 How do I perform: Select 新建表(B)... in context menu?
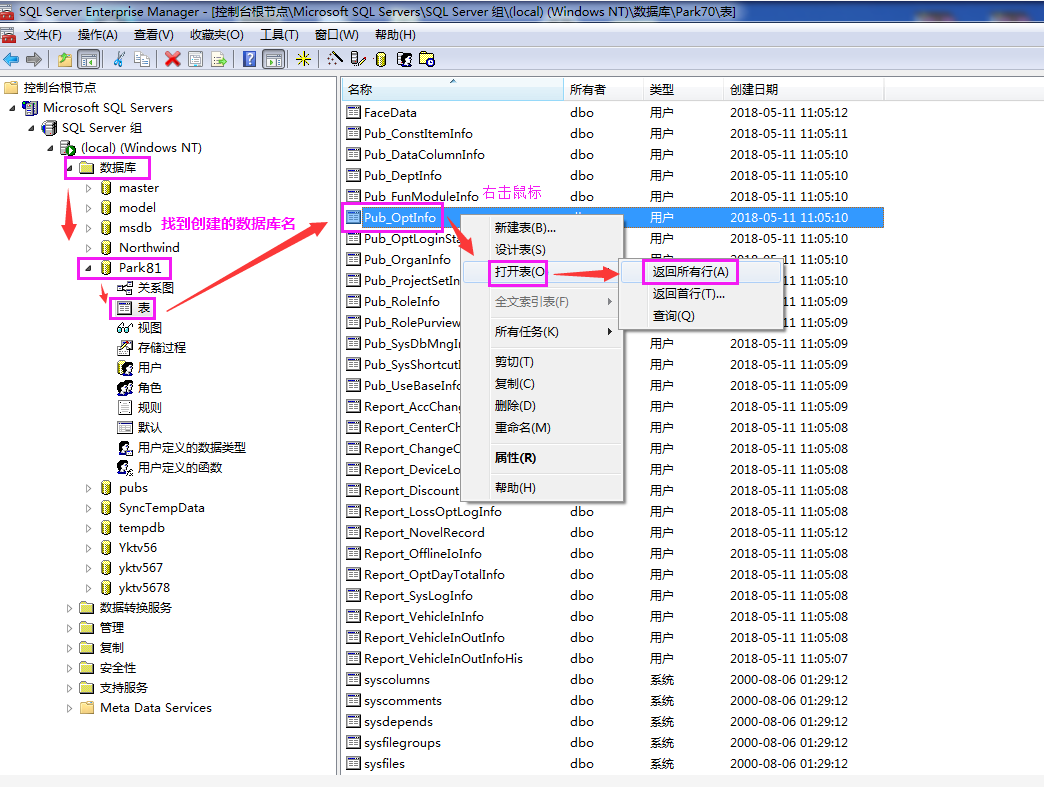coord(542,228)
